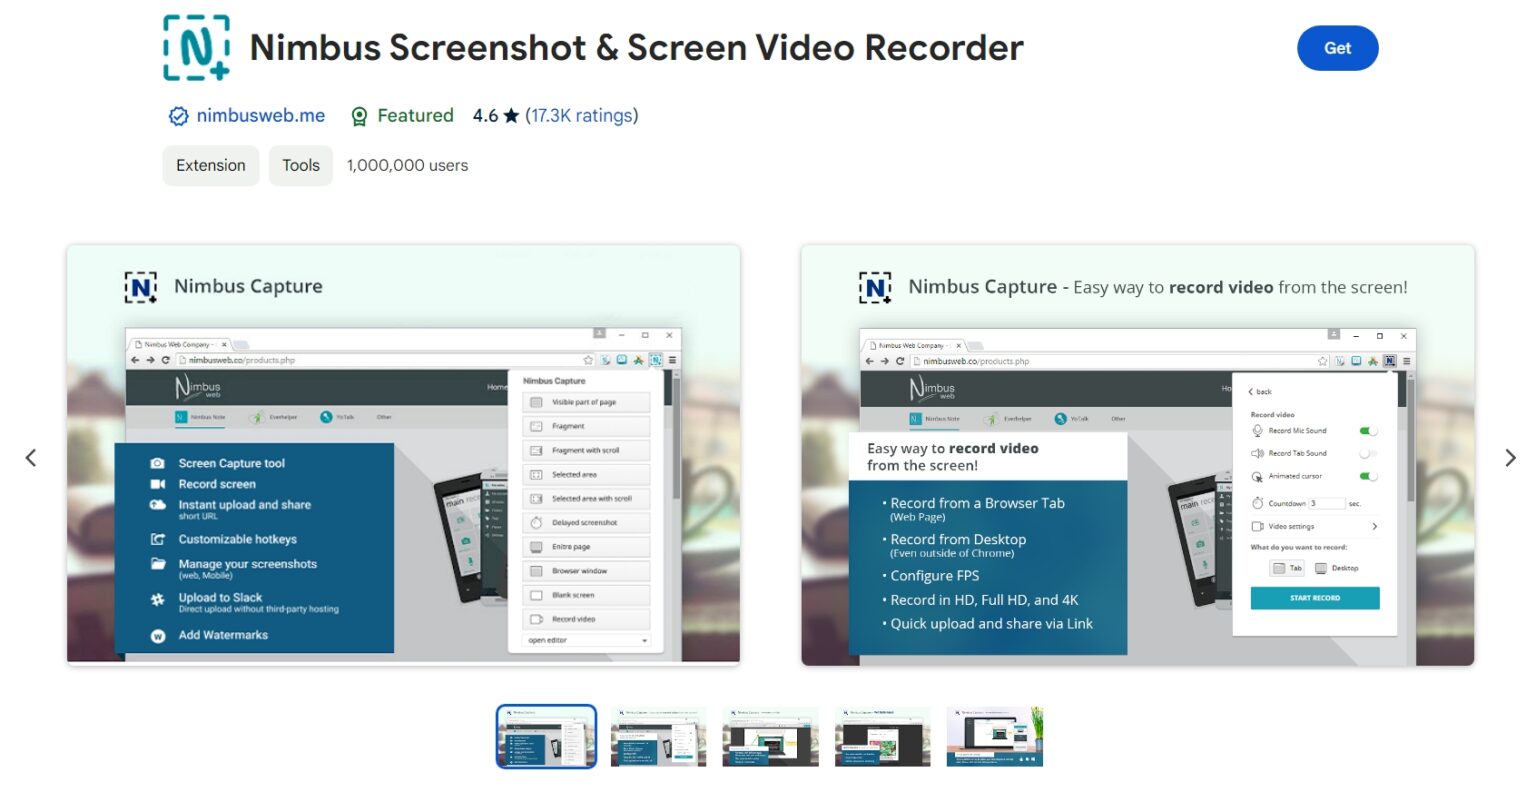Screen dimensions: 1536x802
Task: Click the countdown timer icon
Action: [1258, 503]
